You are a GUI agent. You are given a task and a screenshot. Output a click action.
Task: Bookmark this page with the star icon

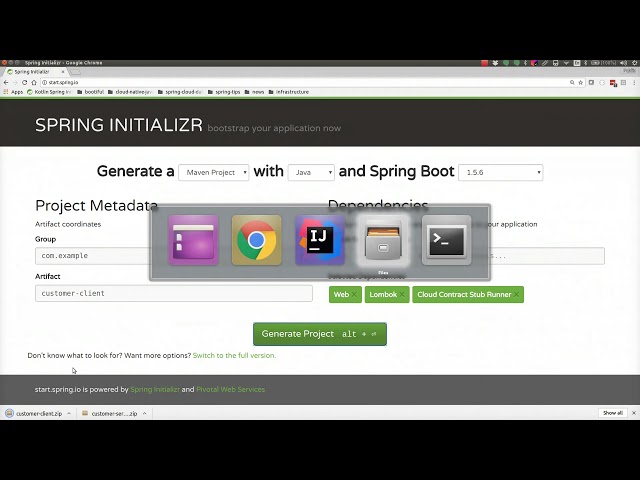point(581,82)
